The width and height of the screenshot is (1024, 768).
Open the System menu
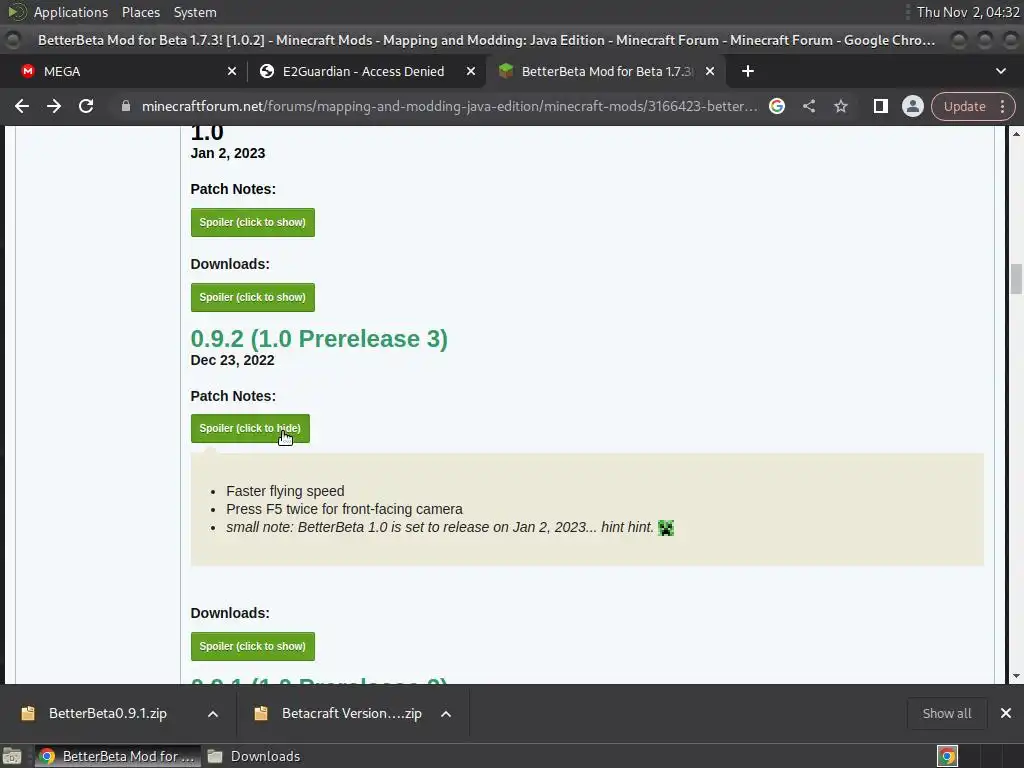click(195, 12)
